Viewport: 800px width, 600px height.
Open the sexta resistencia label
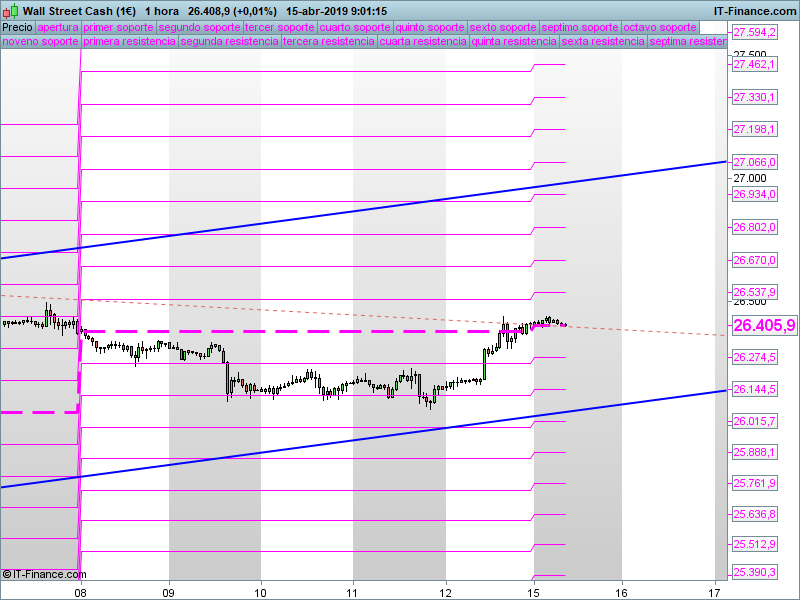coord(603,41)
